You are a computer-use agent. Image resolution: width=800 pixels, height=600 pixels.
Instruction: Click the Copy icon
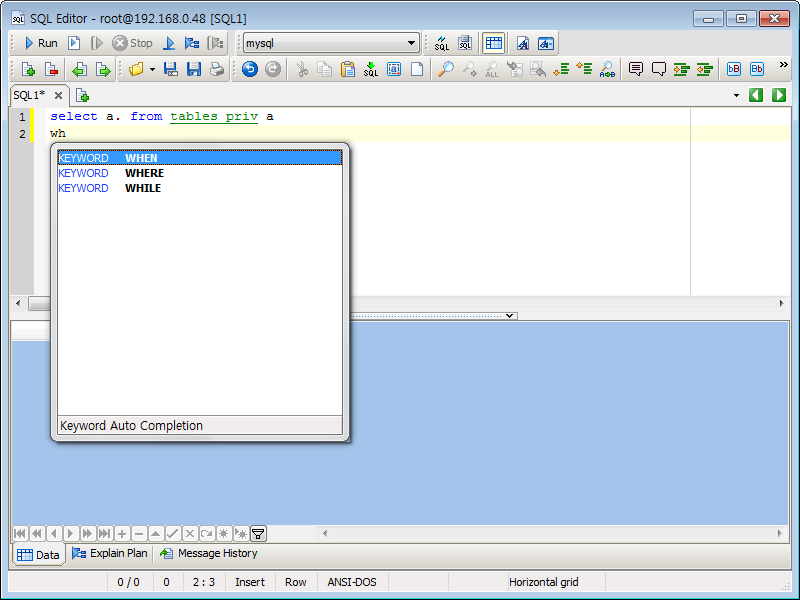(324, 69)
